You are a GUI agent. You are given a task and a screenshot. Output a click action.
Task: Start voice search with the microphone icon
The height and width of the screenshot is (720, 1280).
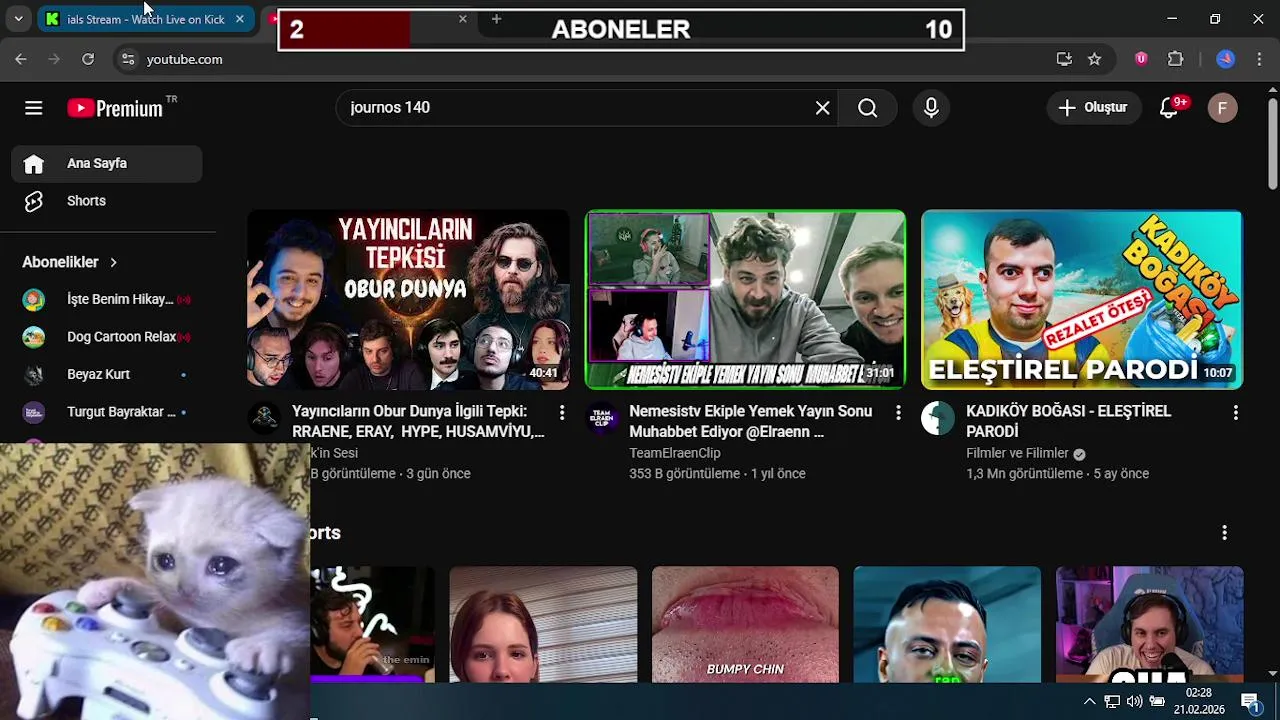[931, 108]
